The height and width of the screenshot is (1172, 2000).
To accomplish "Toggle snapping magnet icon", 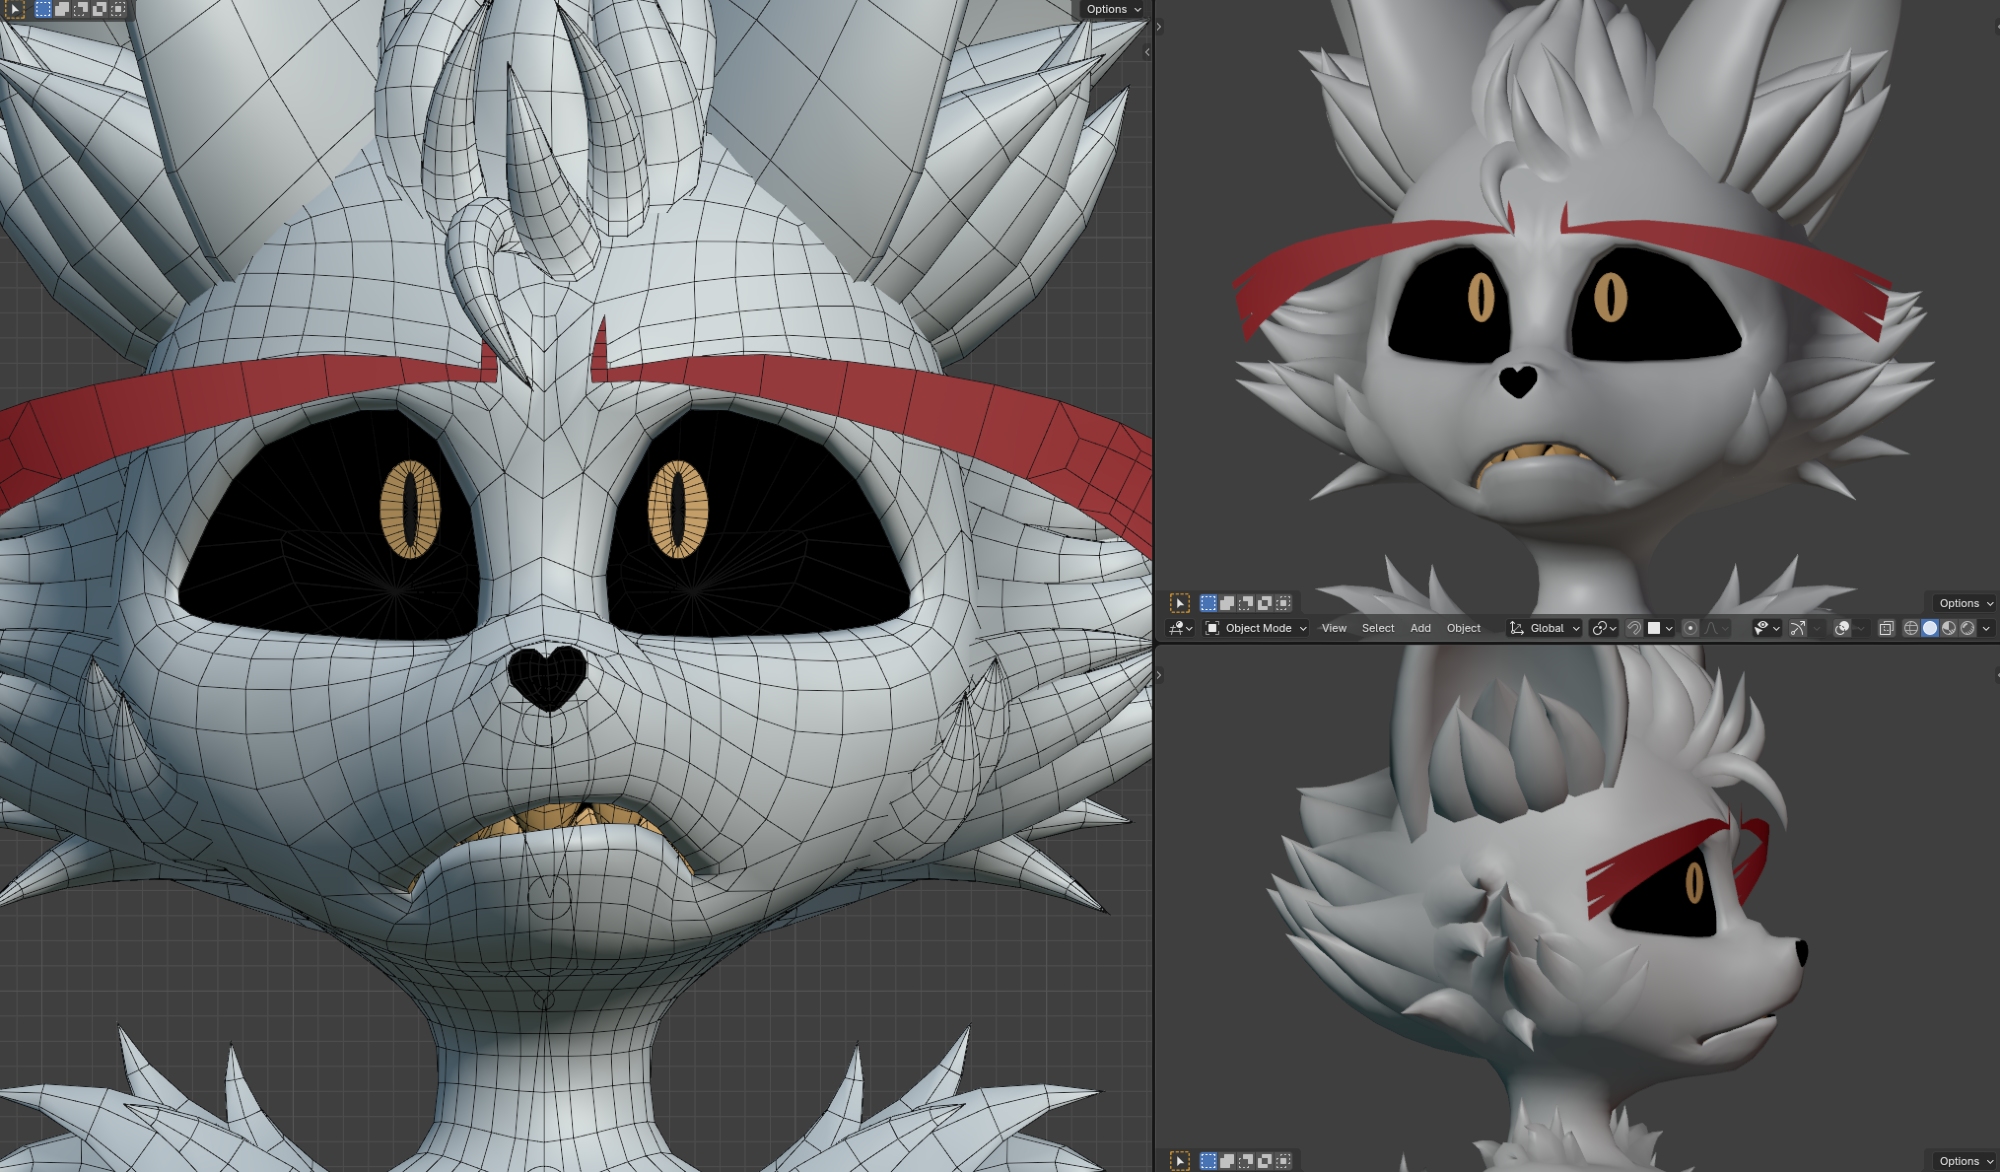I will click(1634, 628).
